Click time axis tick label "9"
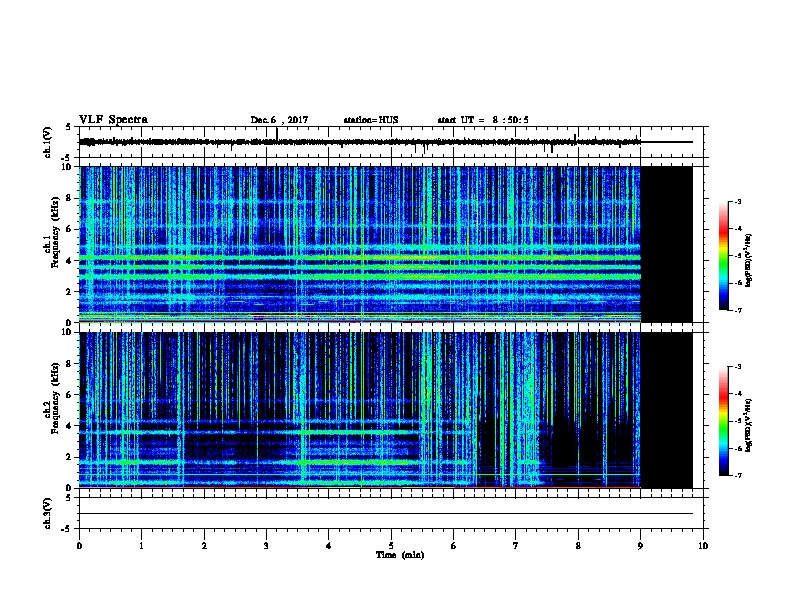Viewport: 792px width, 612px height. pyautogui.click(x=640, y=546)
